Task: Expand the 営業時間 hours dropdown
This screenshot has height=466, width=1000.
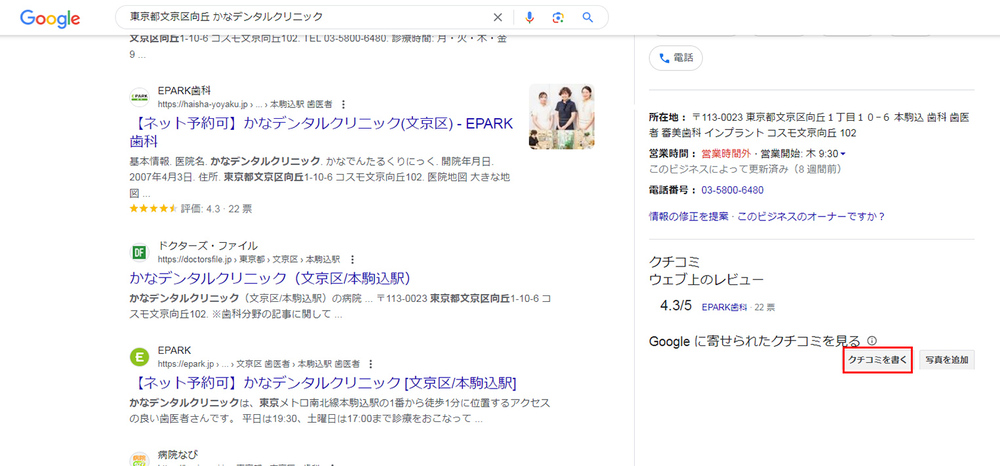Action: coord(843,154)
